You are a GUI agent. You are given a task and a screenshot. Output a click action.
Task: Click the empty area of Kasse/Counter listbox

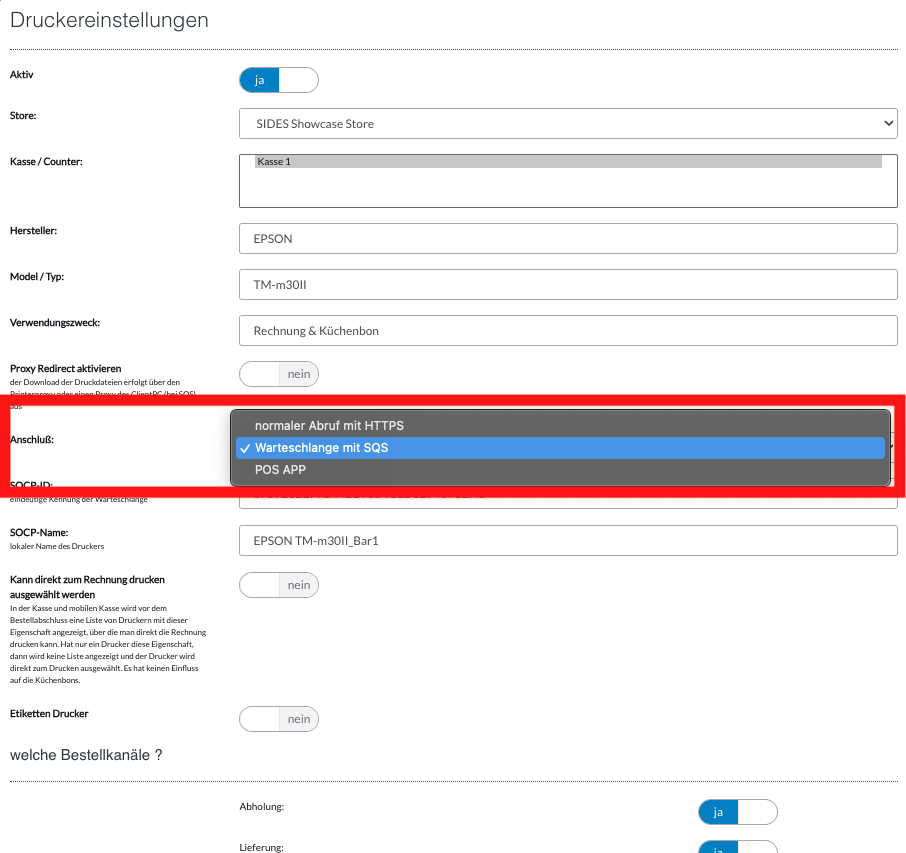pos(567,189)
